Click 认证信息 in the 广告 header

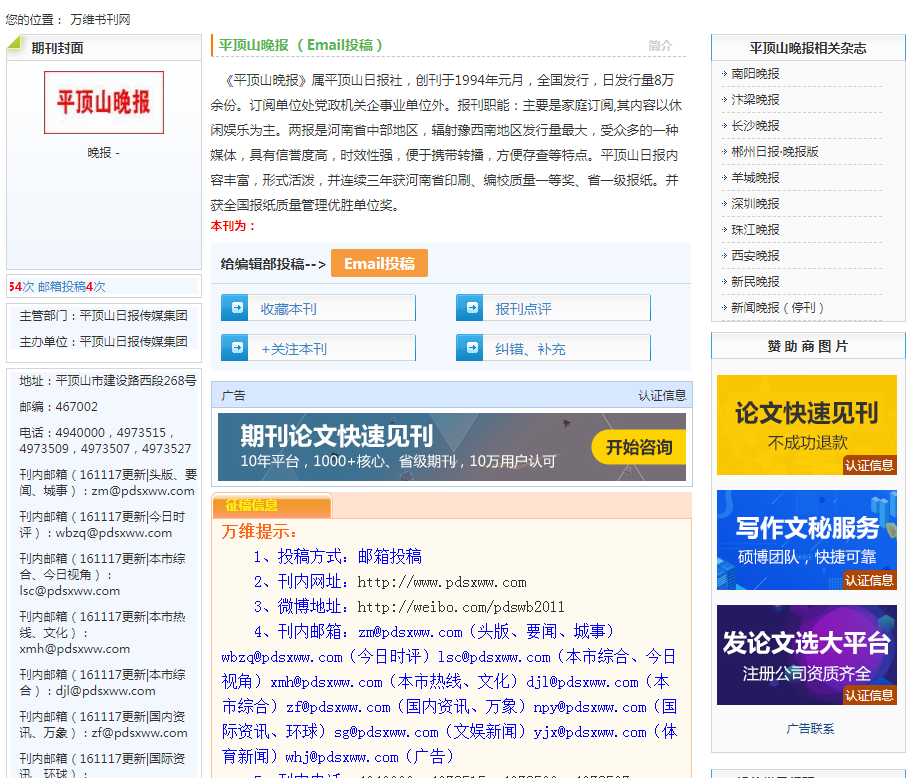pos(662,395)
